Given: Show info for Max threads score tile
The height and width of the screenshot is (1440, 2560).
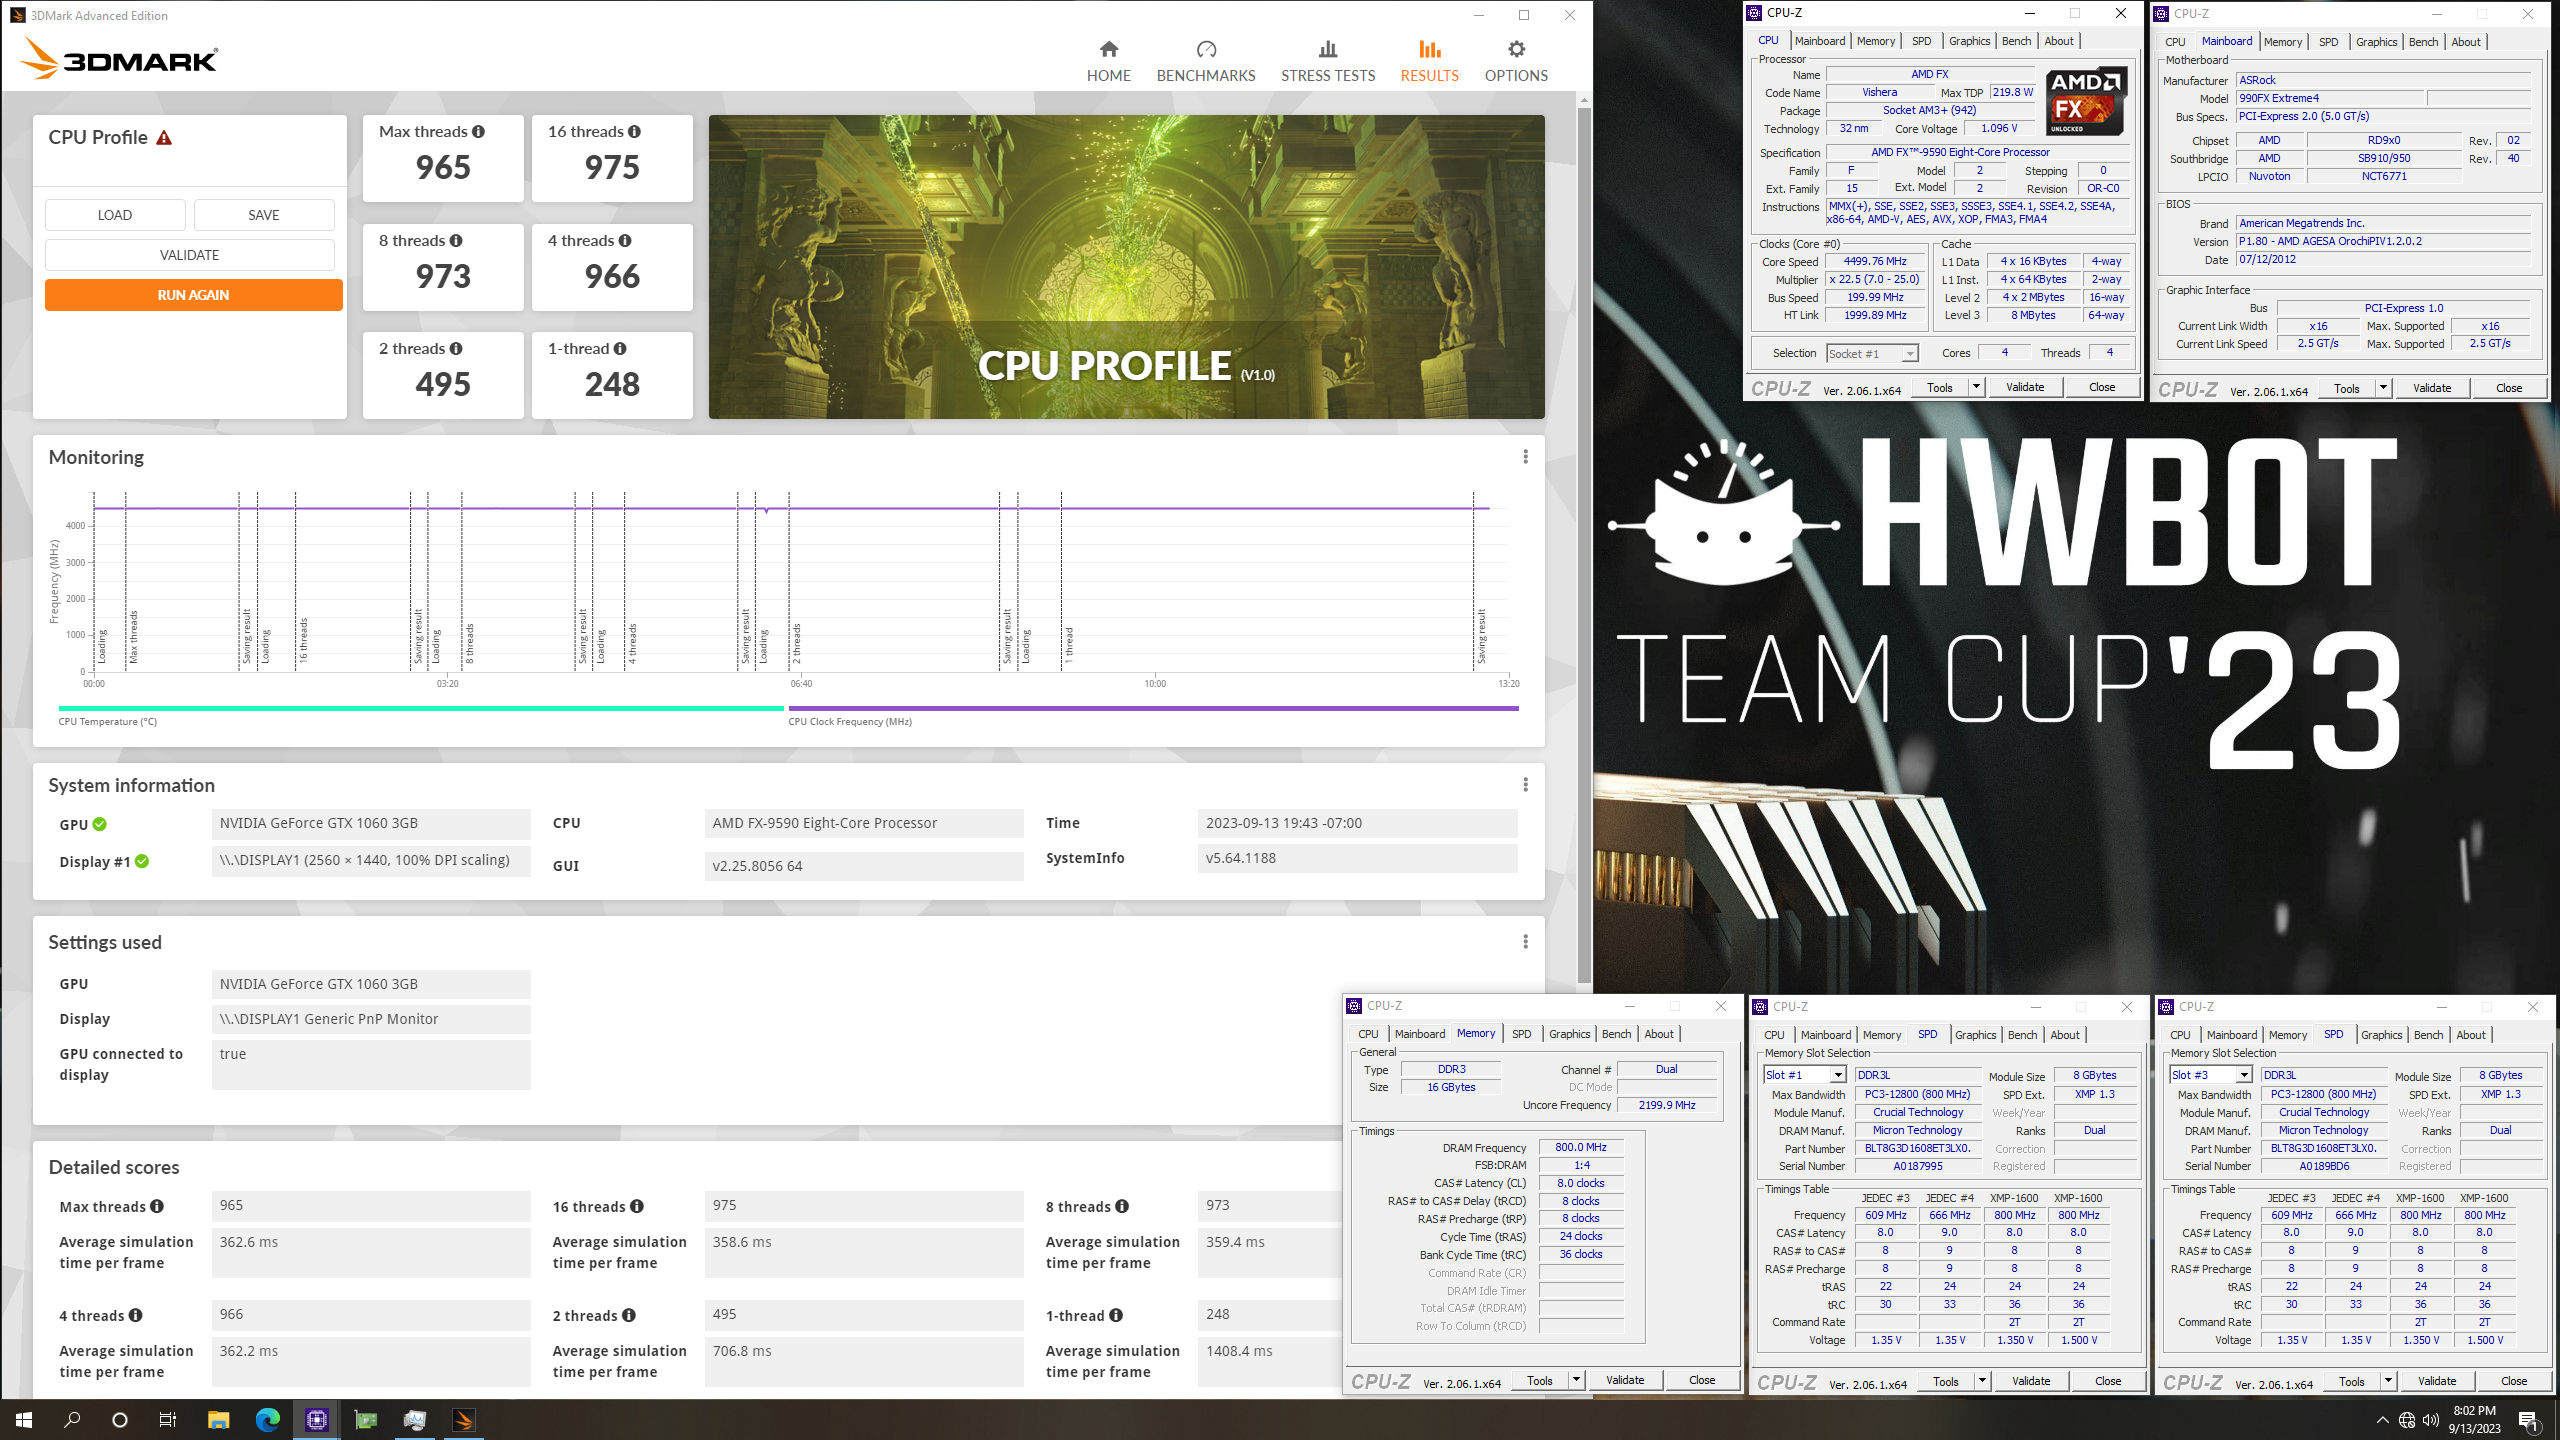Looking at the screenshot, I should pyautogui.click(x=478, y=132).
